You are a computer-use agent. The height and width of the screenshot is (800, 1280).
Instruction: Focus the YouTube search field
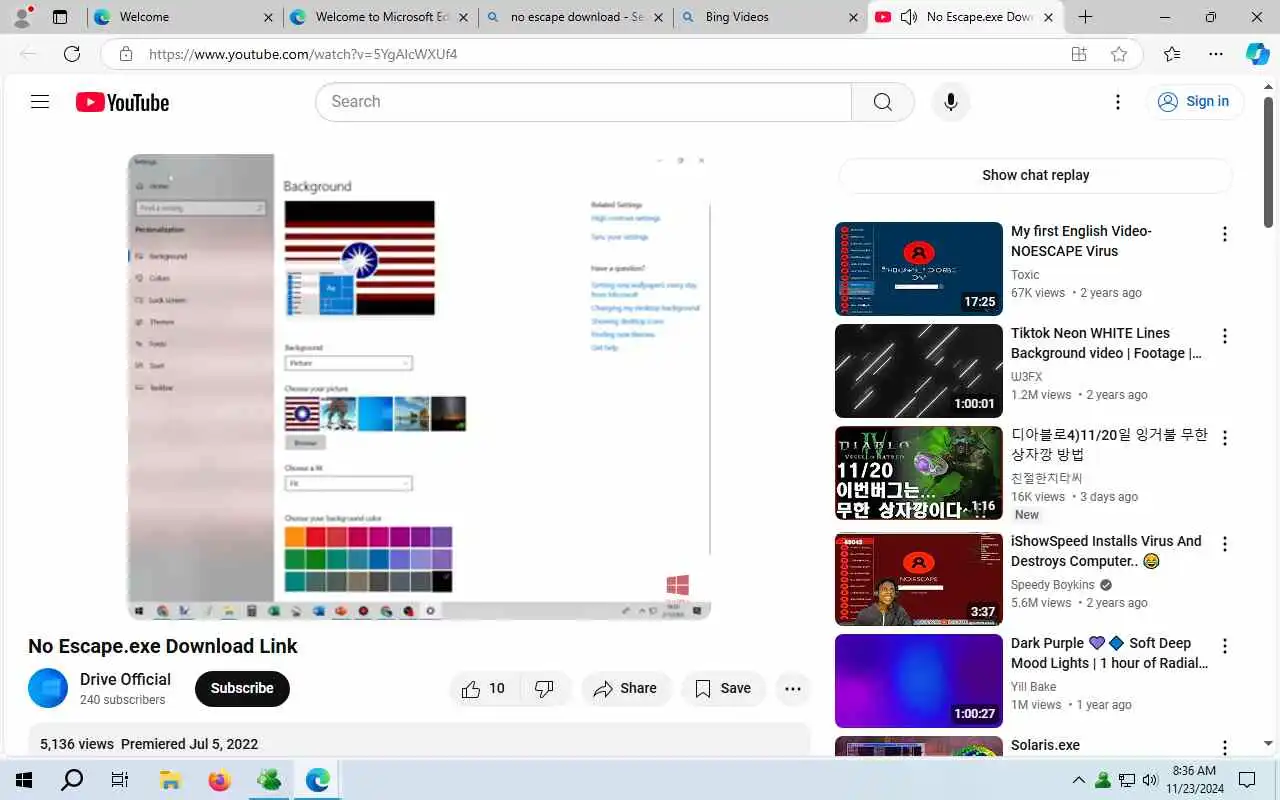583,102
